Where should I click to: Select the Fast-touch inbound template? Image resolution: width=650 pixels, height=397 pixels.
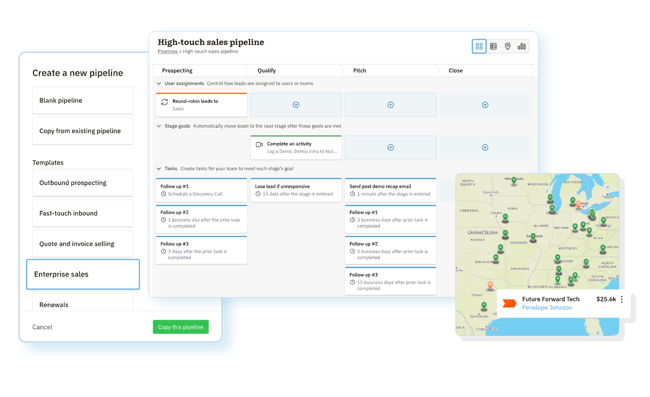(82, 213)
